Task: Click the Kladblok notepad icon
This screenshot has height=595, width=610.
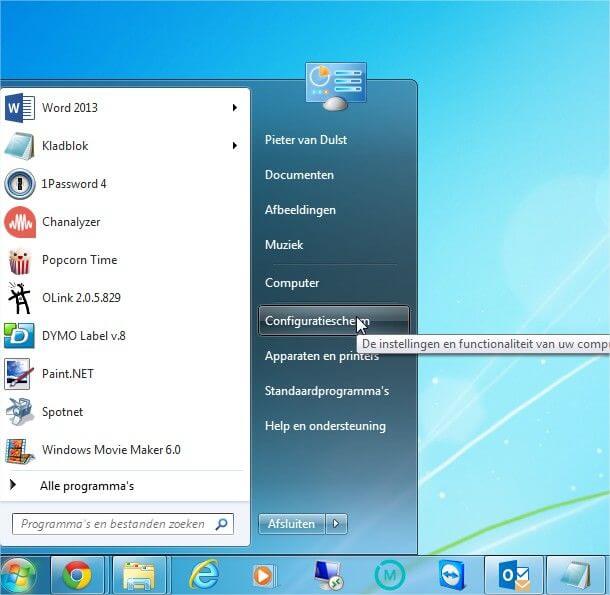Action: click(19, 146)
